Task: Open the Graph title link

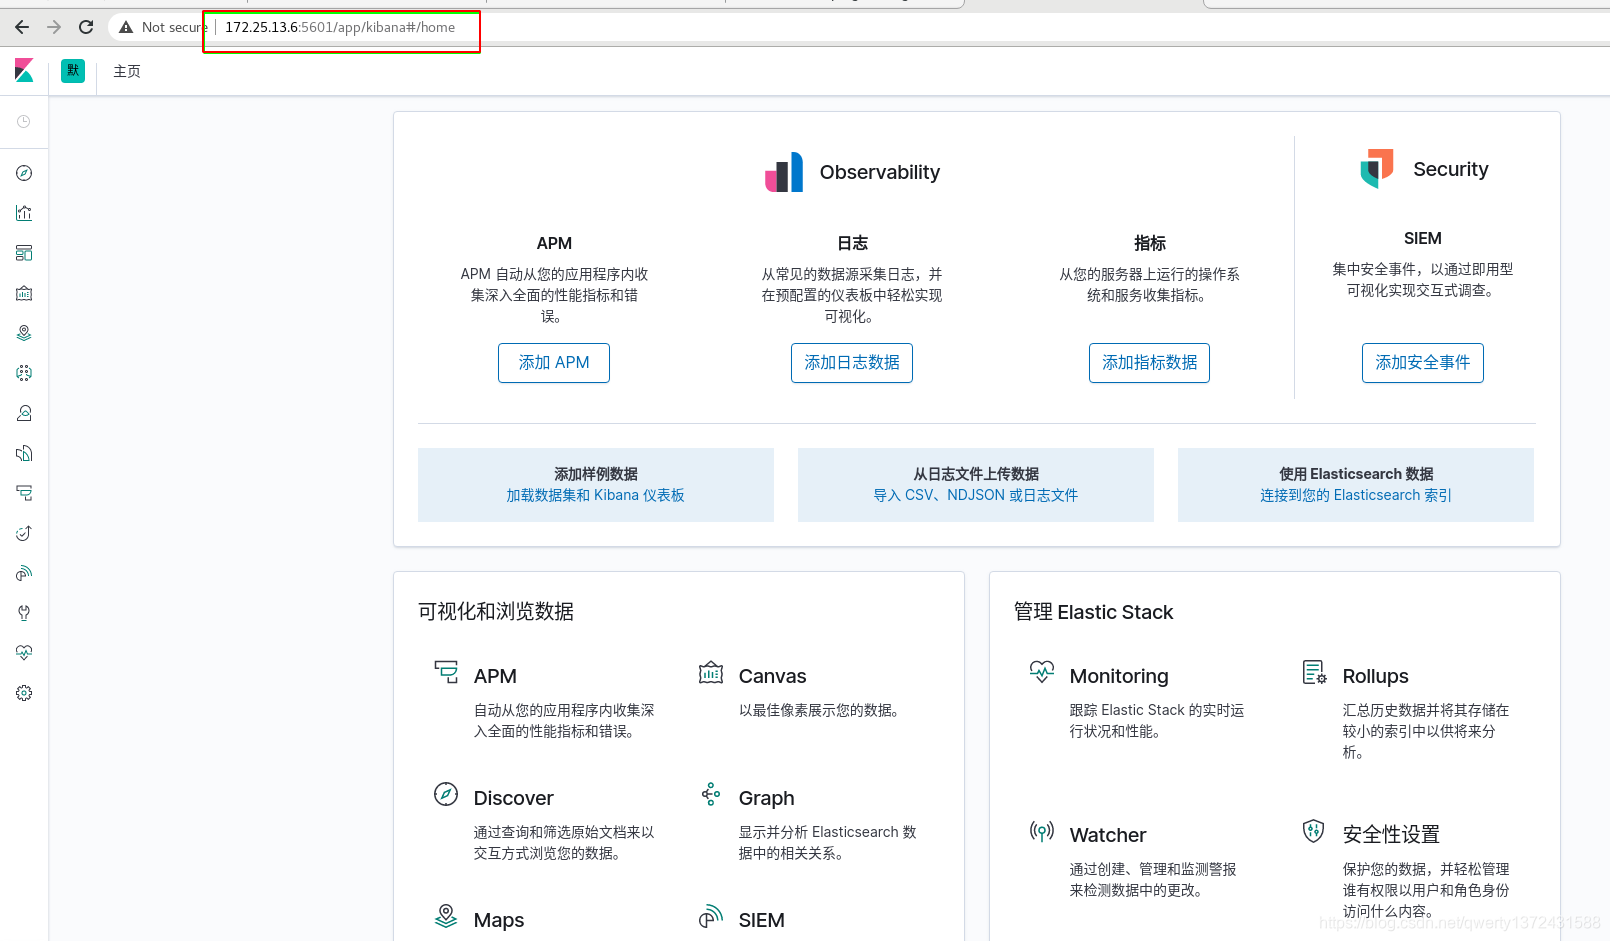Action: [x=766, y=798]
